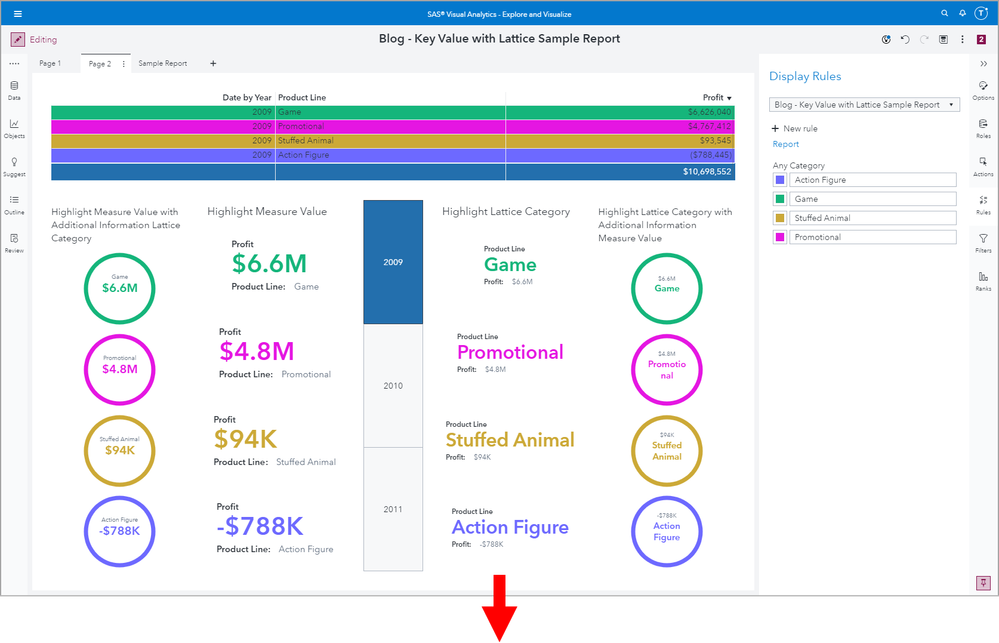Open the Objects pane icon
Screen dimensions: 999x643
(14, 124)
